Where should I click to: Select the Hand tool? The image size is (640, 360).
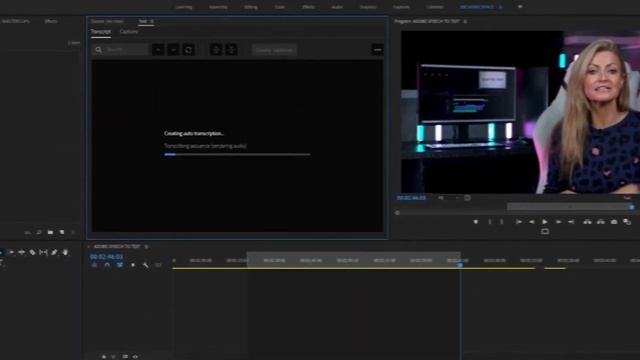coord(65,253)
